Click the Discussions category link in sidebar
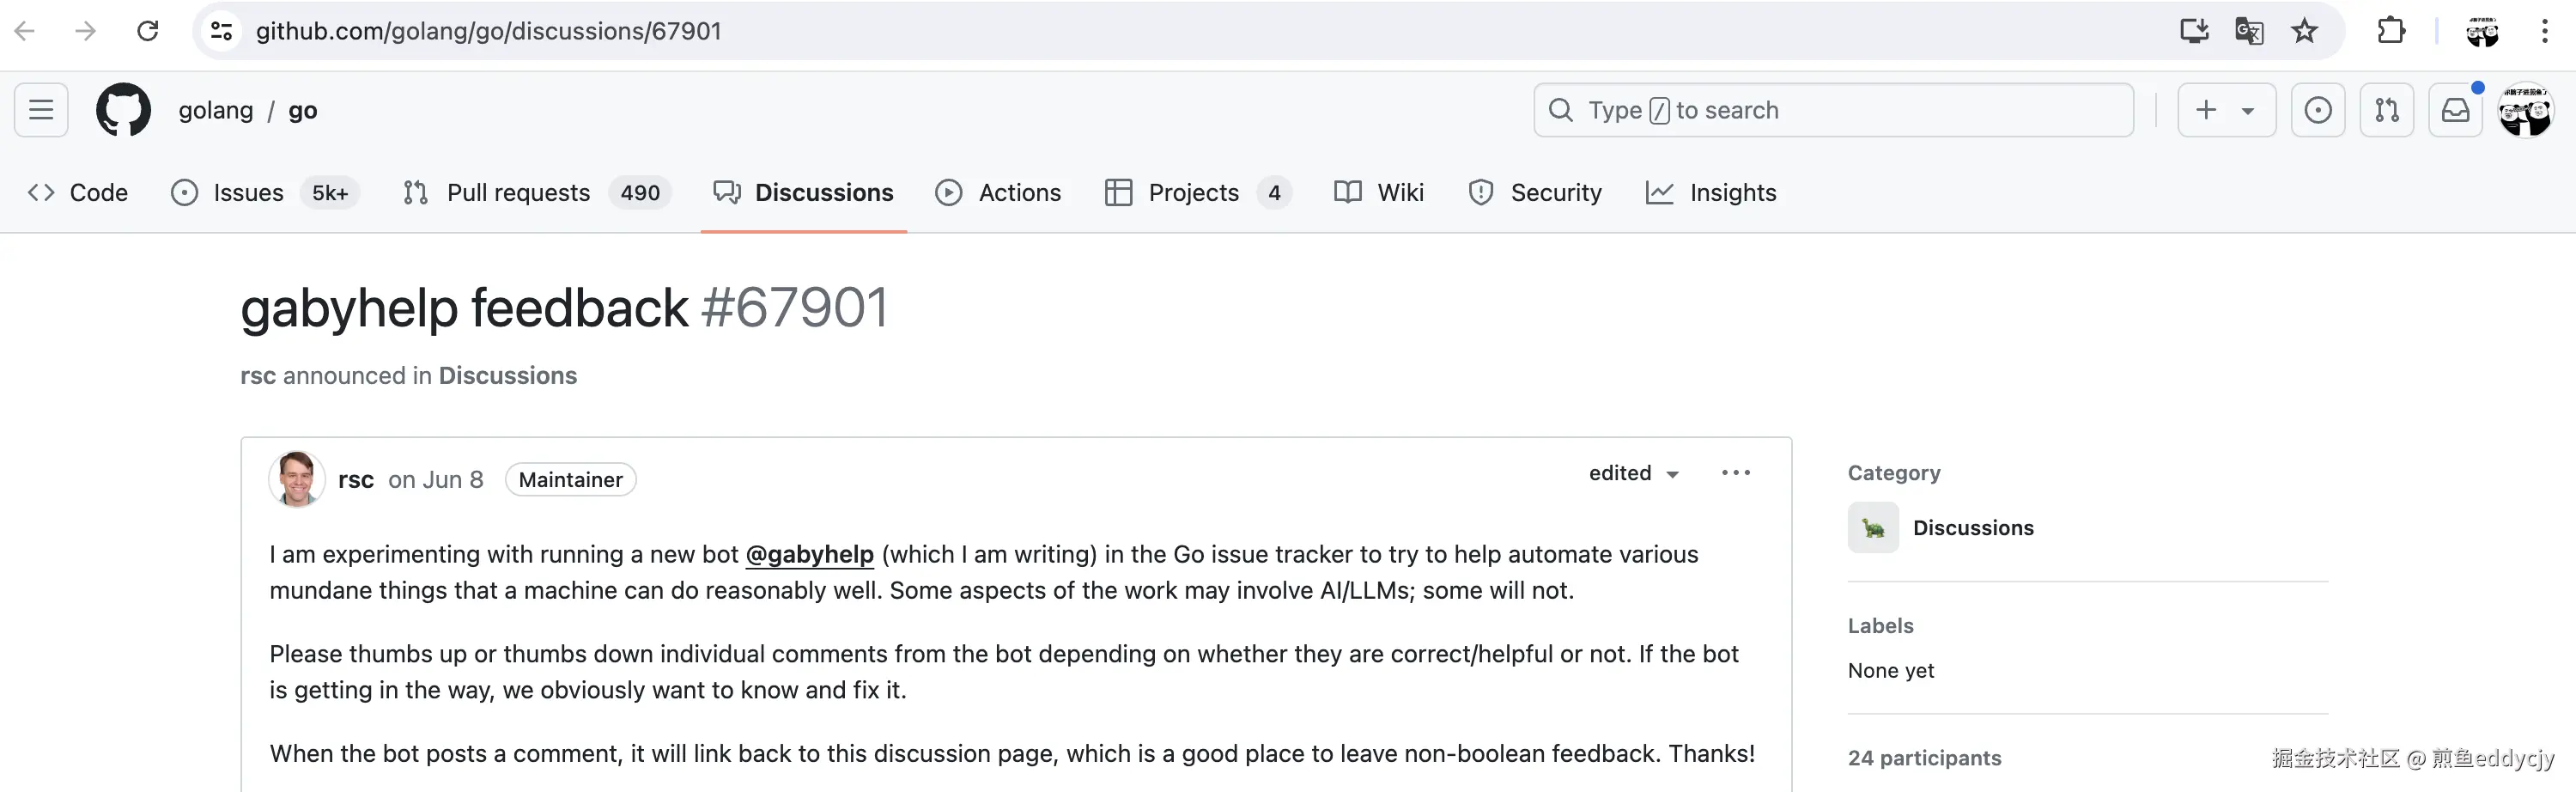Image resolution: width=2576 pixels, height=792 pixels. coord(1972,528)
